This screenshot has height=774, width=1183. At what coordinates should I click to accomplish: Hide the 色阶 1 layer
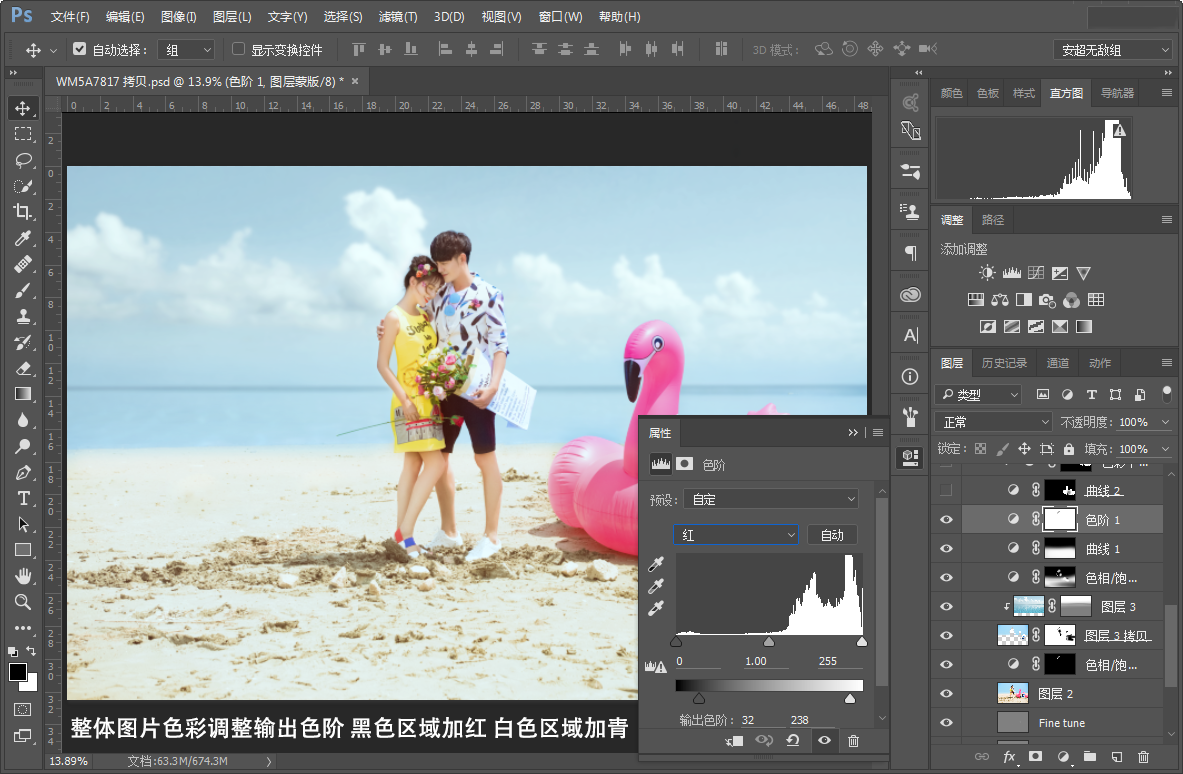coord(946,520)
